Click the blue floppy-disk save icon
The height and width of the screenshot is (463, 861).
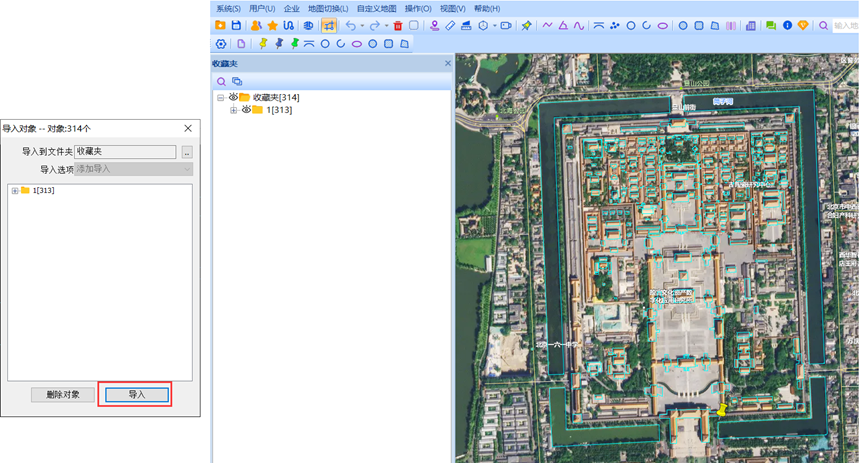point(236,25)
